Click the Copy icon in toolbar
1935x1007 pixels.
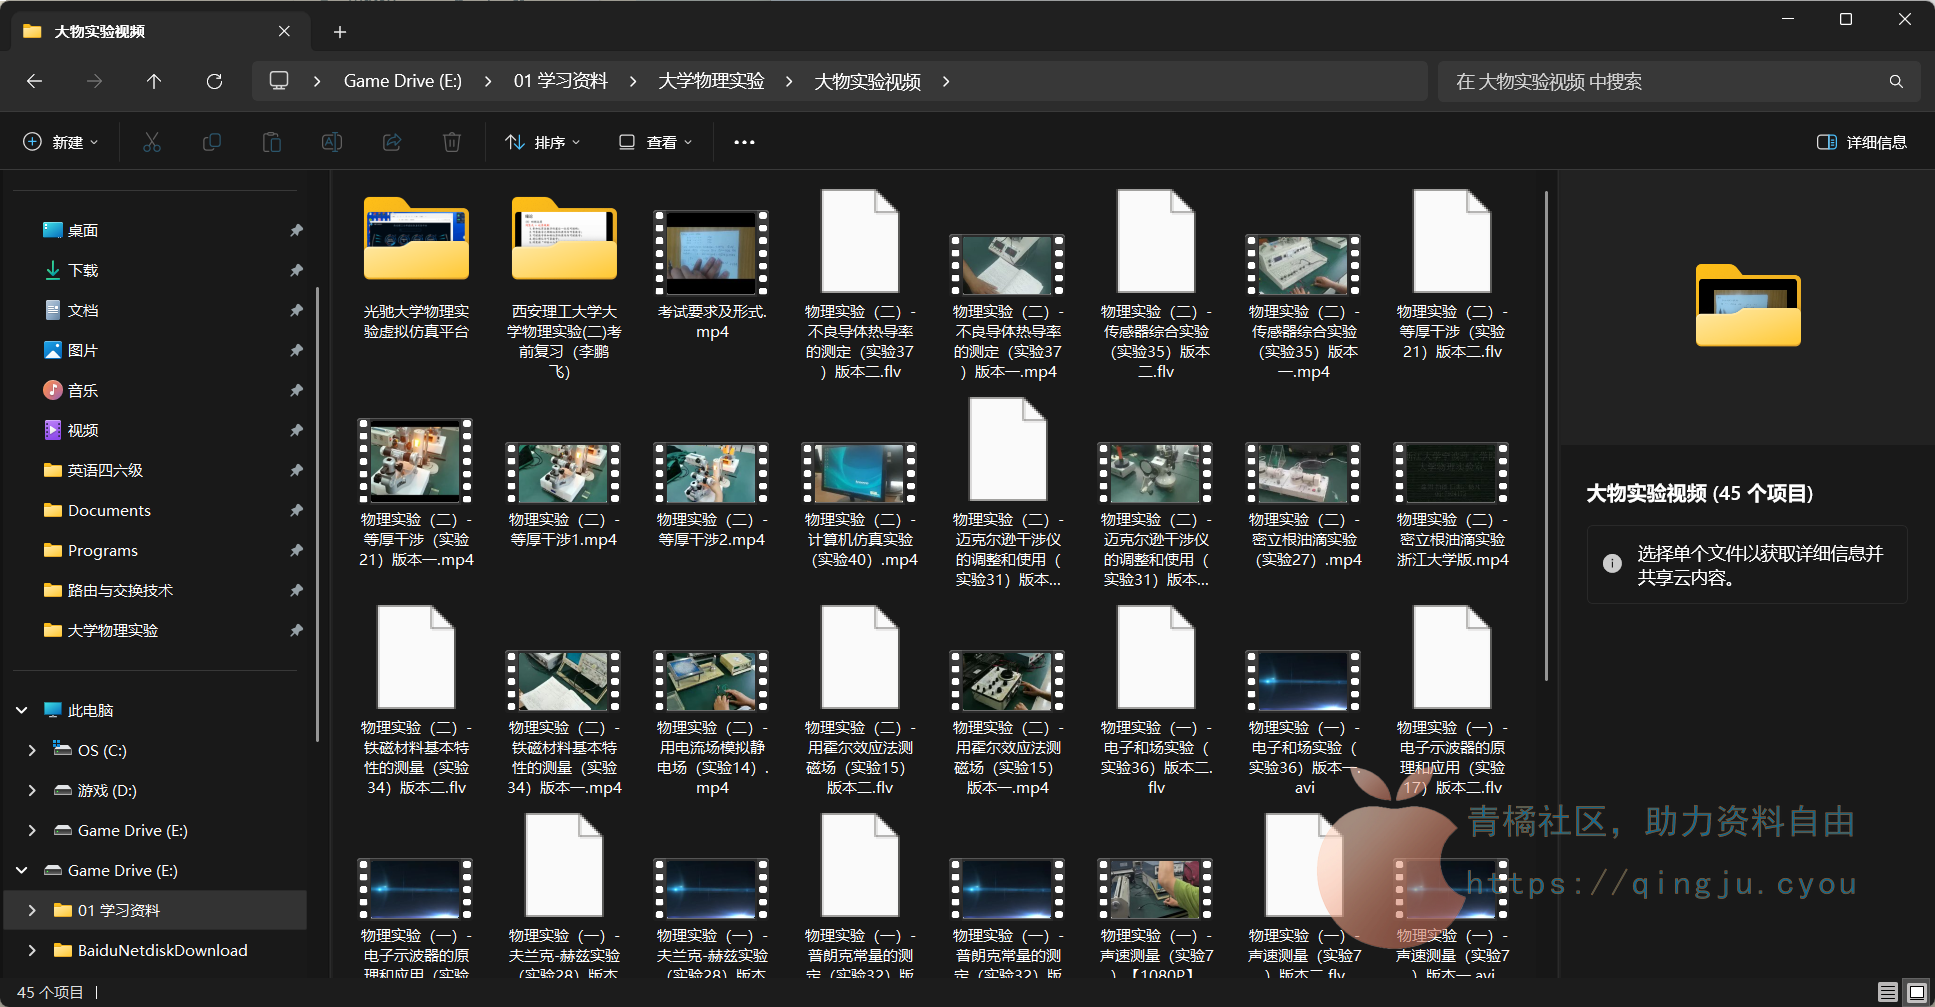212,142
